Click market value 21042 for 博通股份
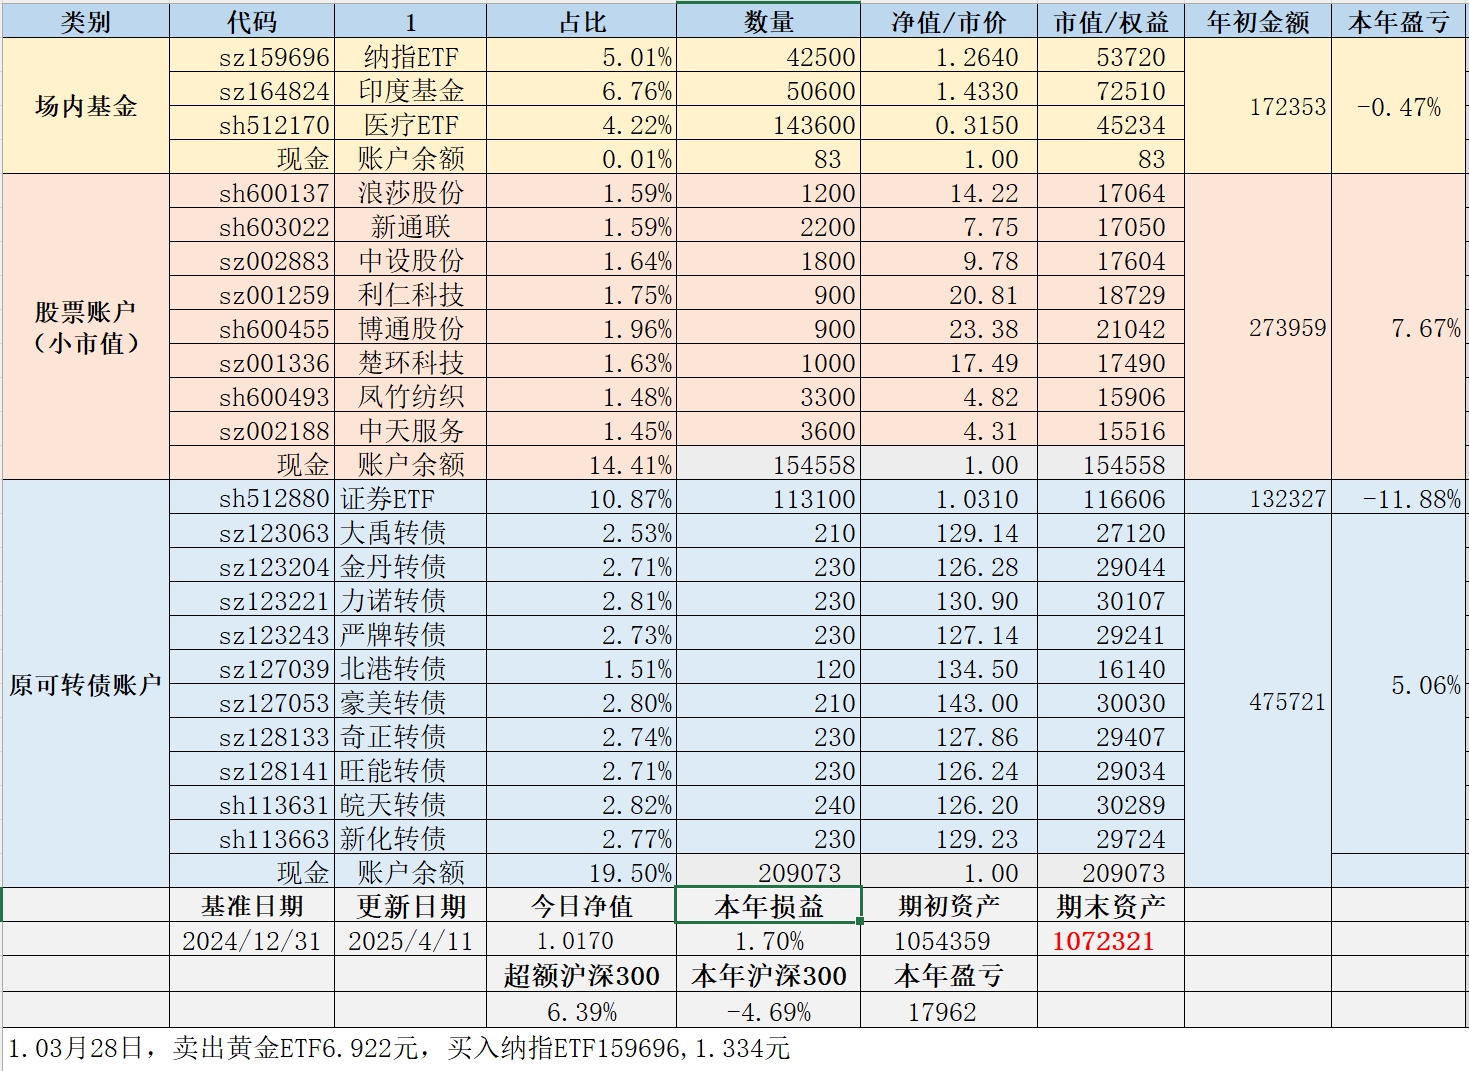This screenshot has height=1071, width=1469. pyautogui.click(x=1111, y=328)
